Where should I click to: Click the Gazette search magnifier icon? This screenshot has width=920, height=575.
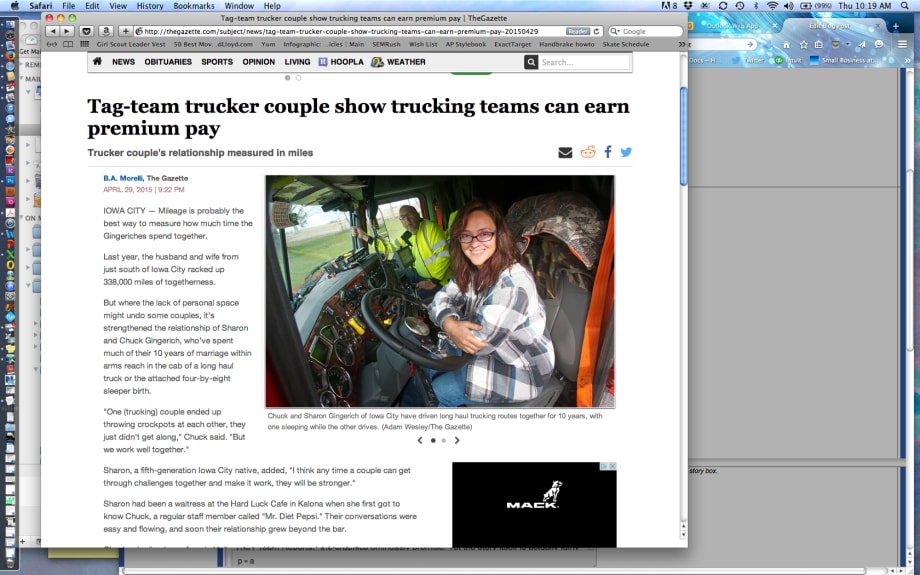point(531,62)
